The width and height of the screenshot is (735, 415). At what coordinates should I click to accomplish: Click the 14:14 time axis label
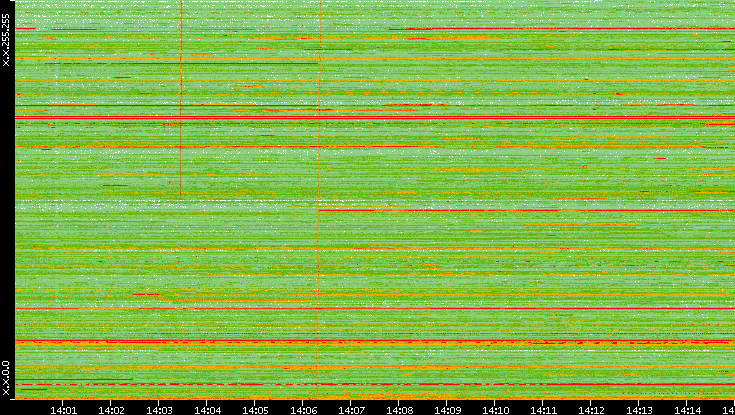pyautogui.click(x=688, y=410)
